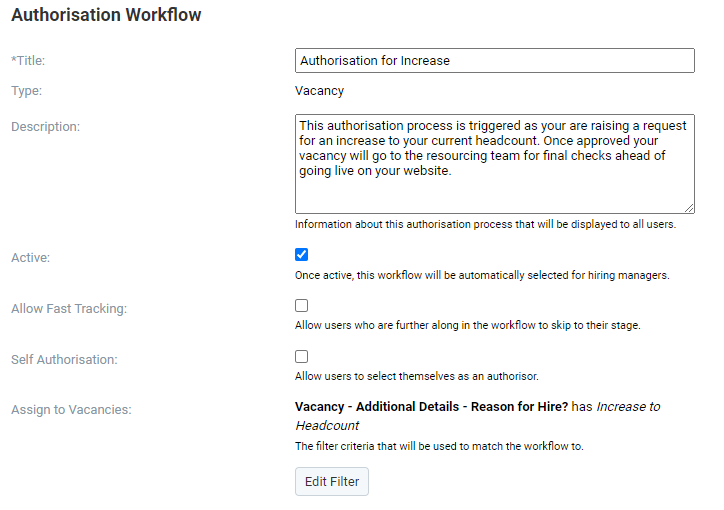The image size is (724, 510).
Task: Click 'Allow users who are further along' hint
Action: point(468,325)
